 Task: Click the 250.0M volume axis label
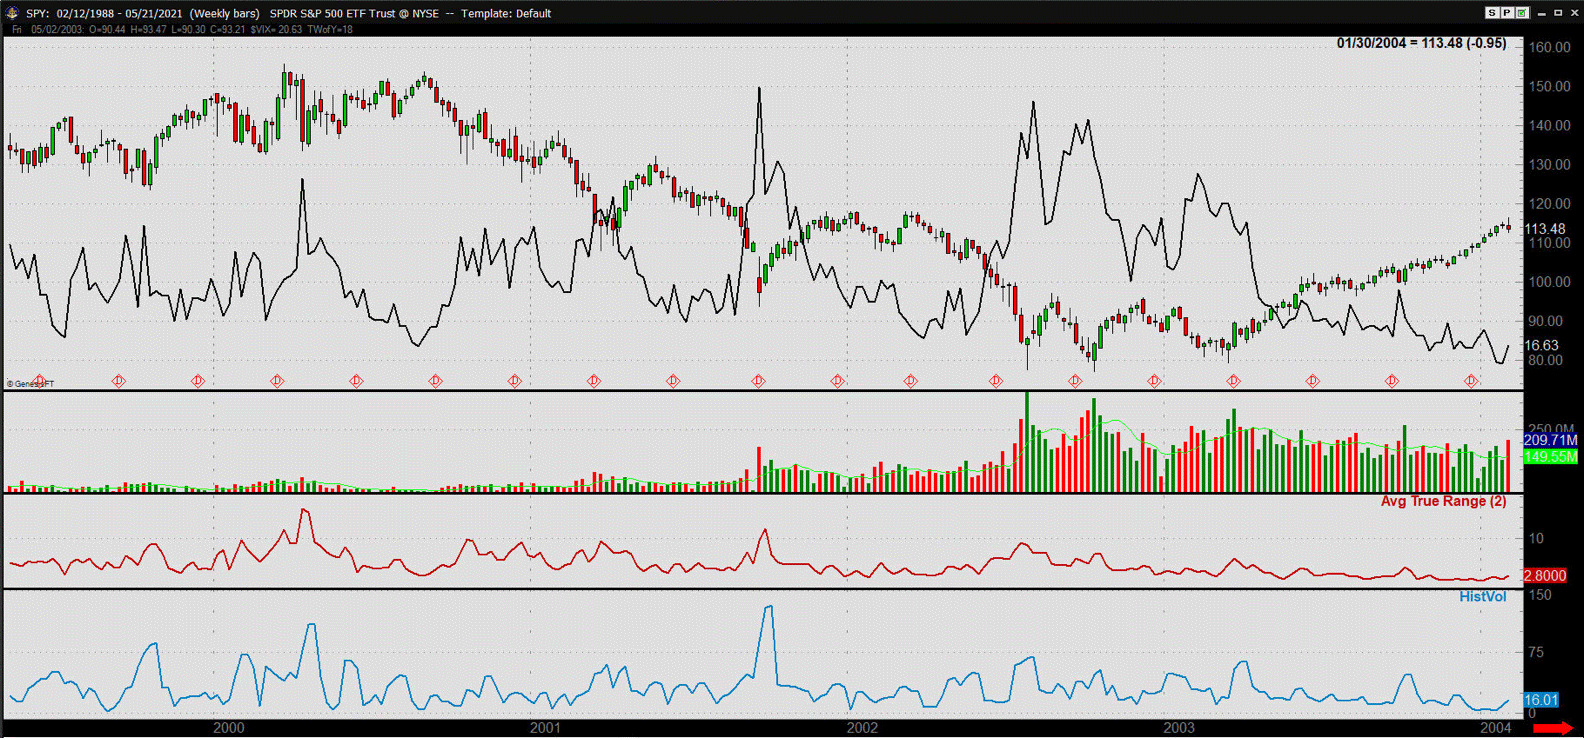point(1549,428)
